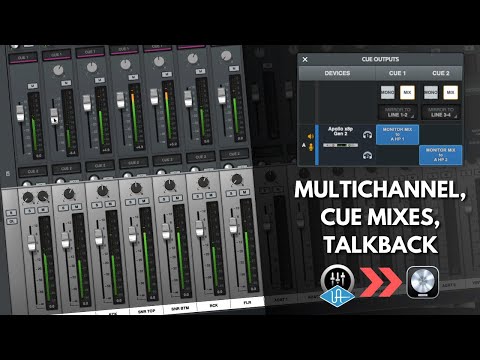The image size is (480, 360).
Task: Click the orange microphone icon in Cue Outputs
Action: (311, 147)
